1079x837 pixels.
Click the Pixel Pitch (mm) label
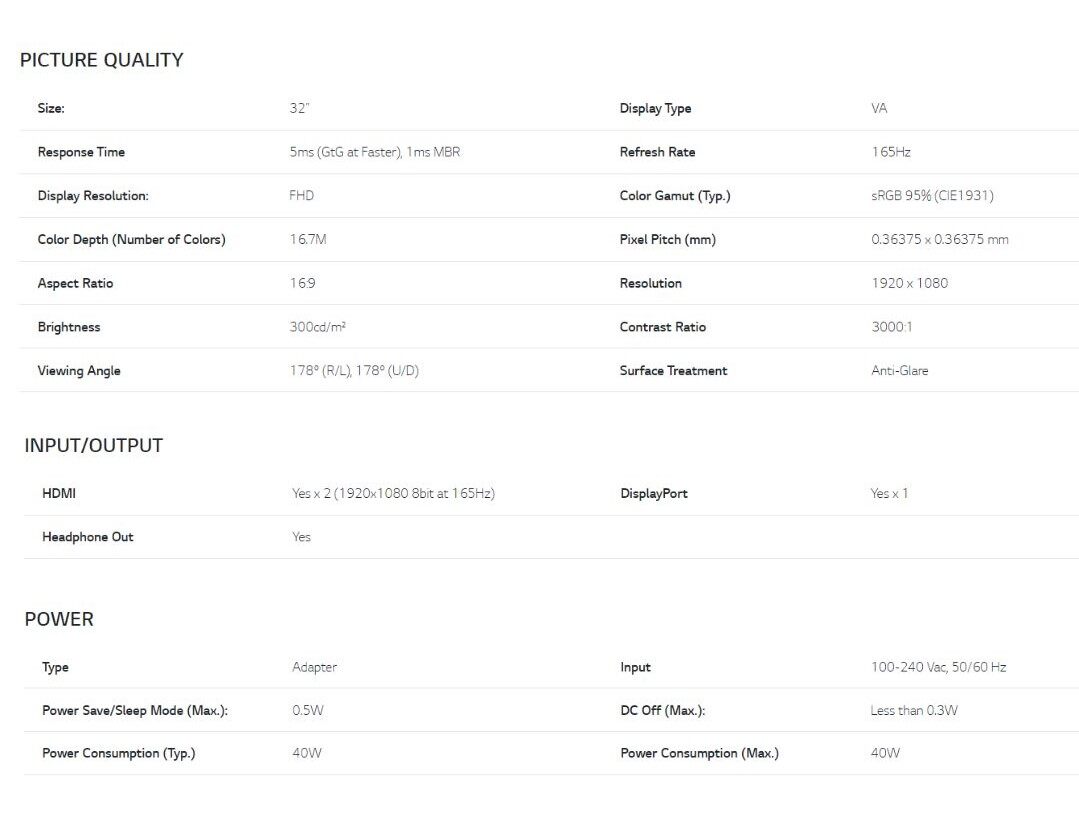coord(667,239)
